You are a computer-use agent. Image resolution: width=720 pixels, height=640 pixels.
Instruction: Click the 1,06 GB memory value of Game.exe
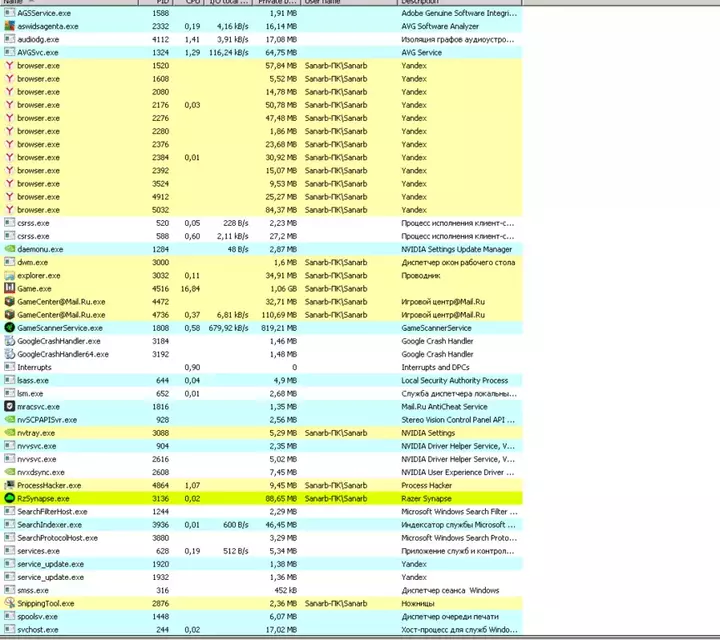[x=283, y=289]
